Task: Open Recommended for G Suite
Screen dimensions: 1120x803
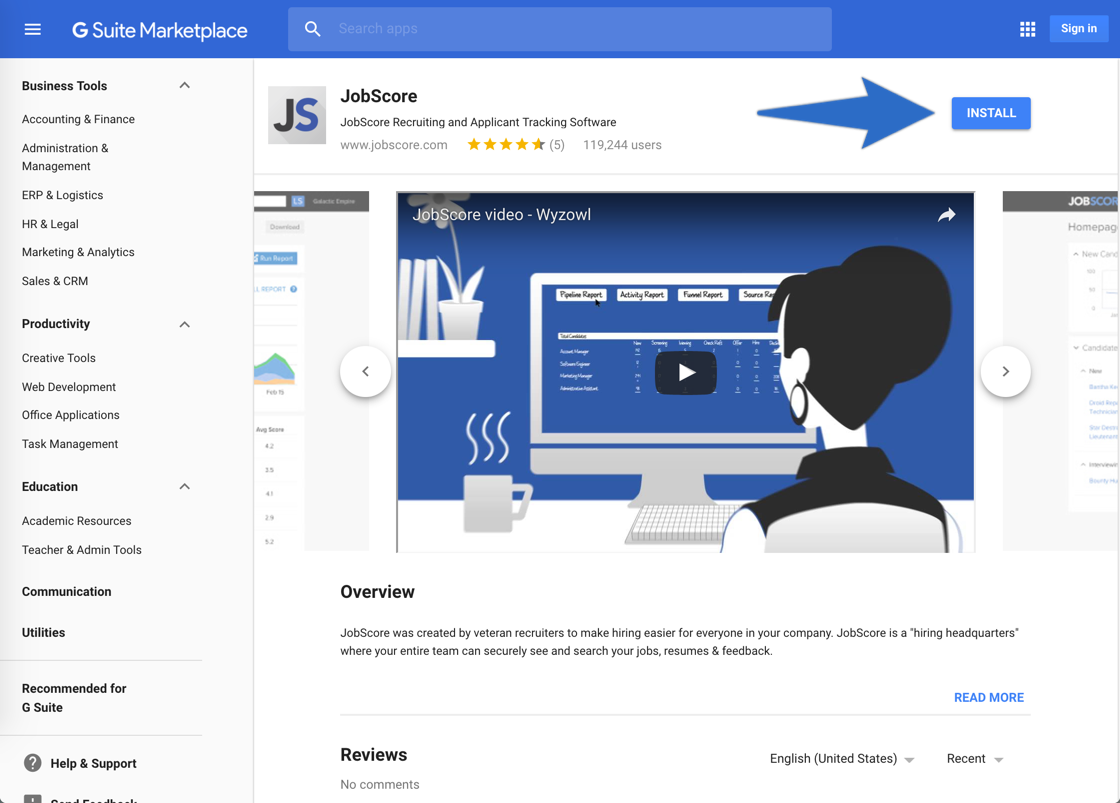Action: pyautogui.click(x=74, y=698)
